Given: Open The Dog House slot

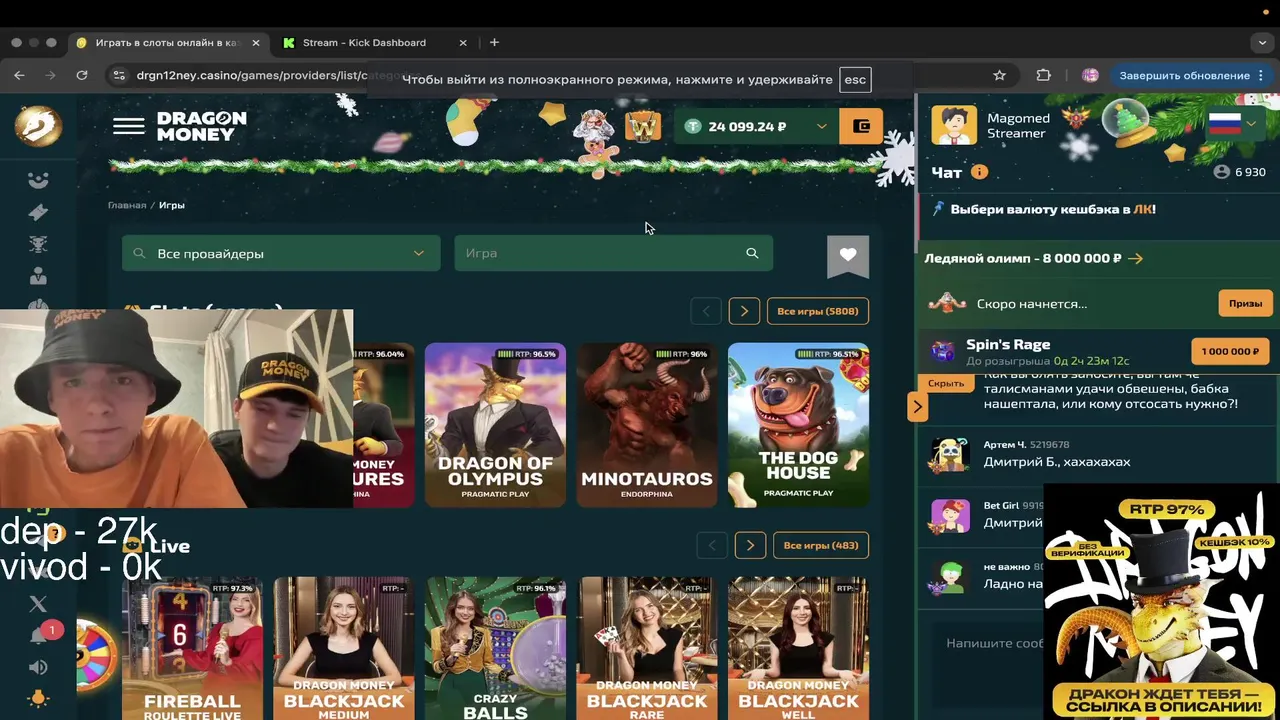Looking at the screenshot, I should (798, 425).
